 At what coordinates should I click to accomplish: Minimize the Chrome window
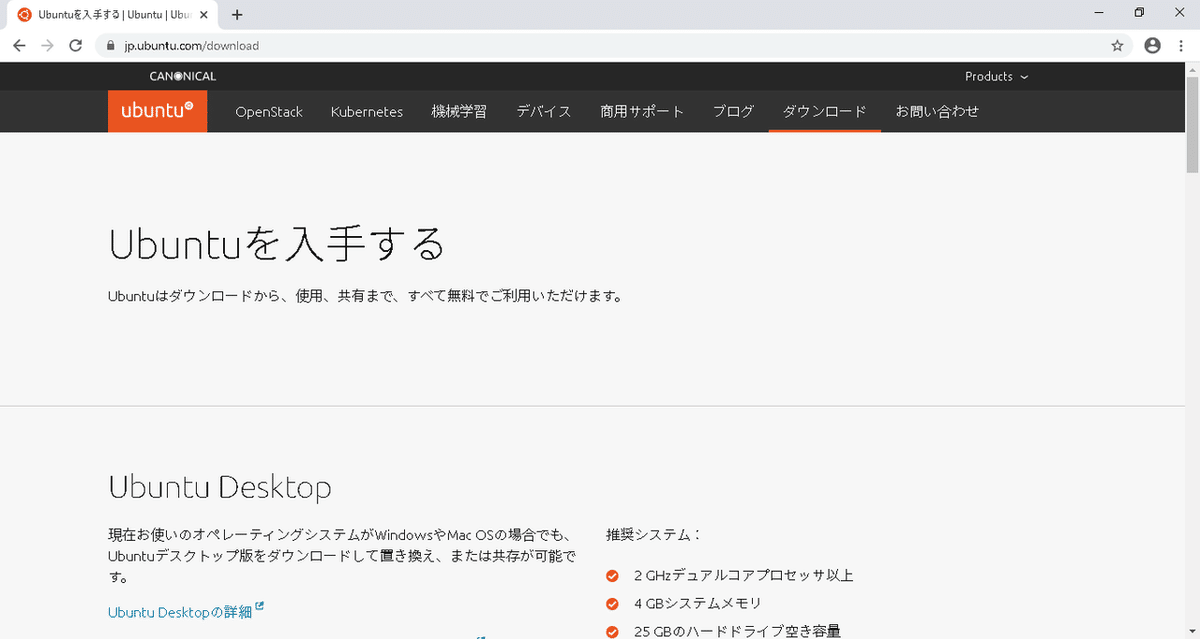pos(1099,13)
